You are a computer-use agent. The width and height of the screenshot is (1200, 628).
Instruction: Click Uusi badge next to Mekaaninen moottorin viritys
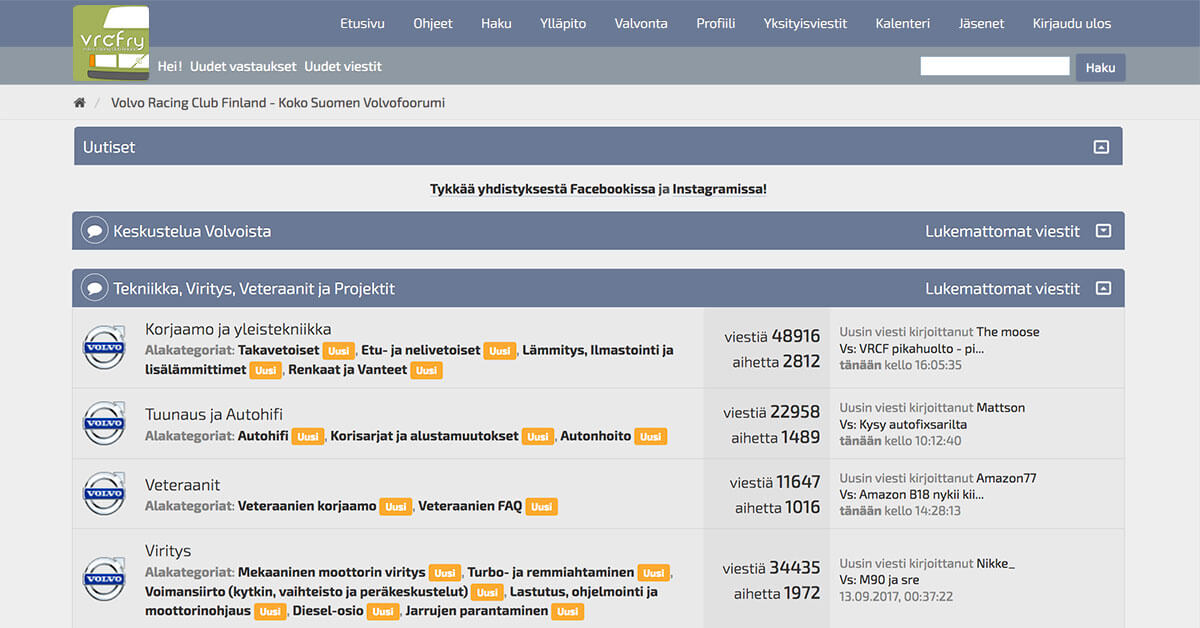445,573
